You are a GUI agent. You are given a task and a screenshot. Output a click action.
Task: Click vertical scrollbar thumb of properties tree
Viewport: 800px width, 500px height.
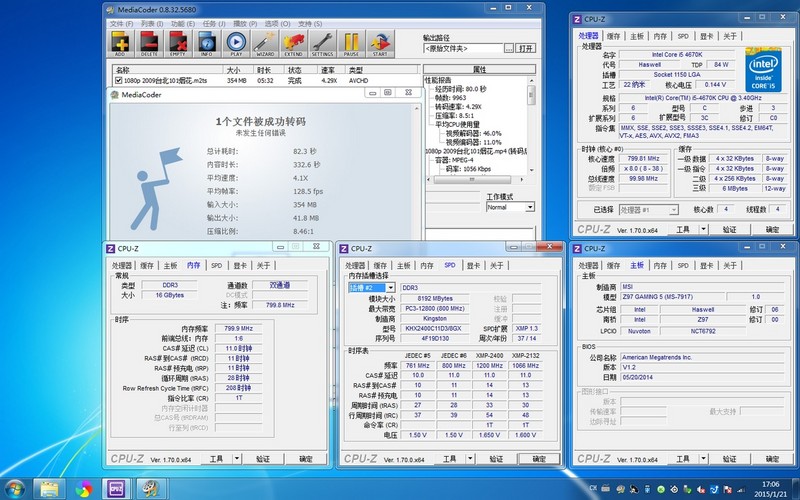click(x=531, y=95)
